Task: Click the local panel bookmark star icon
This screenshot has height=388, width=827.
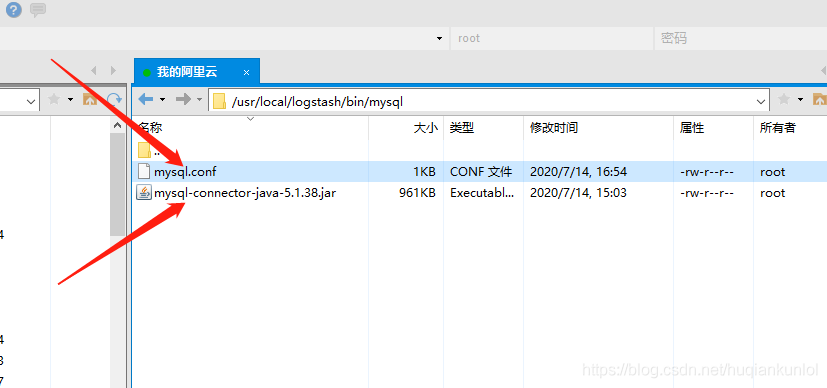Action: (54, 99)
